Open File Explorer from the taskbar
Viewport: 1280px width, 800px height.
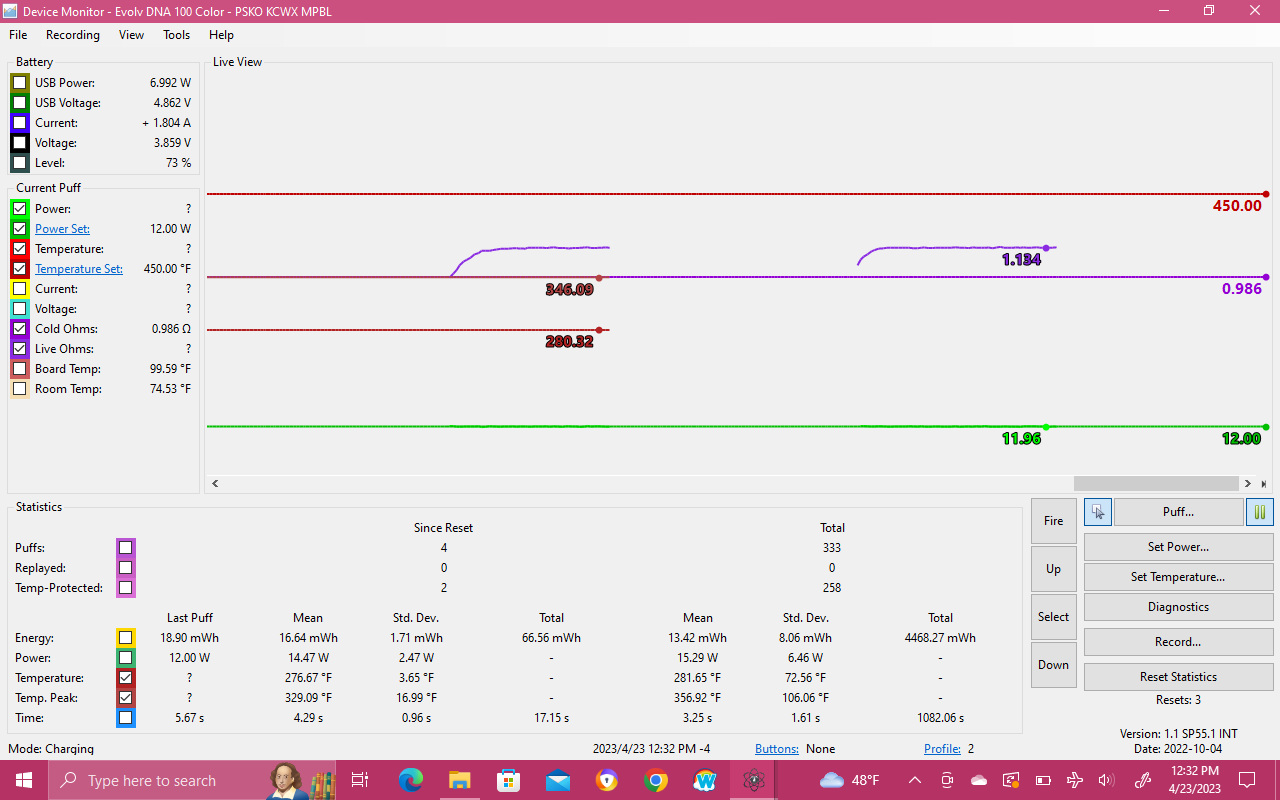459,780
